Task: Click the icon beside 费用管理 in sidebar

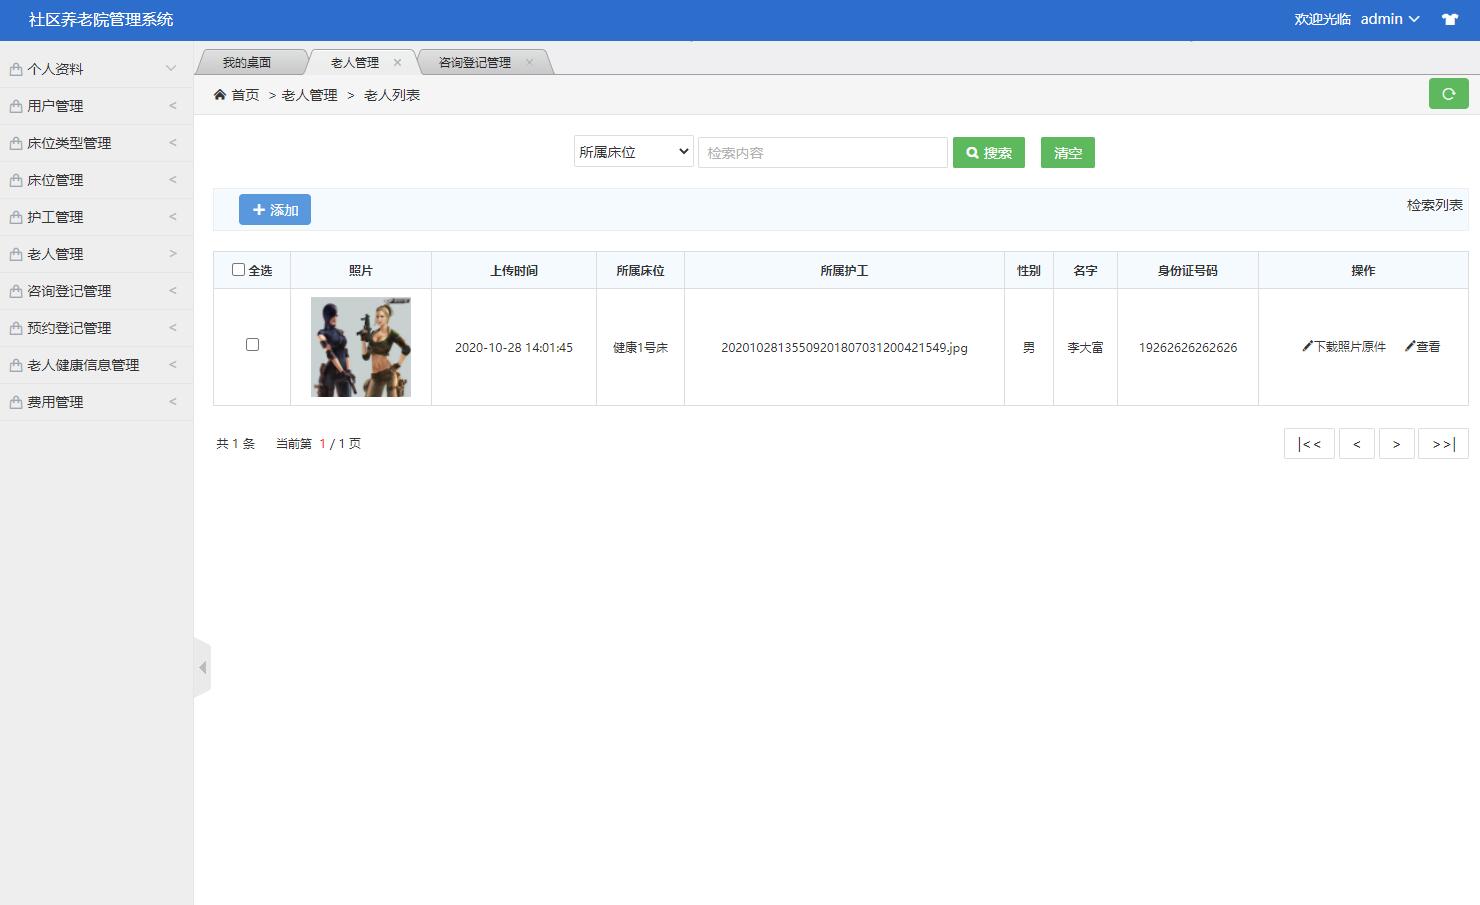Action: pyautogui.click(x=15, y=401)
